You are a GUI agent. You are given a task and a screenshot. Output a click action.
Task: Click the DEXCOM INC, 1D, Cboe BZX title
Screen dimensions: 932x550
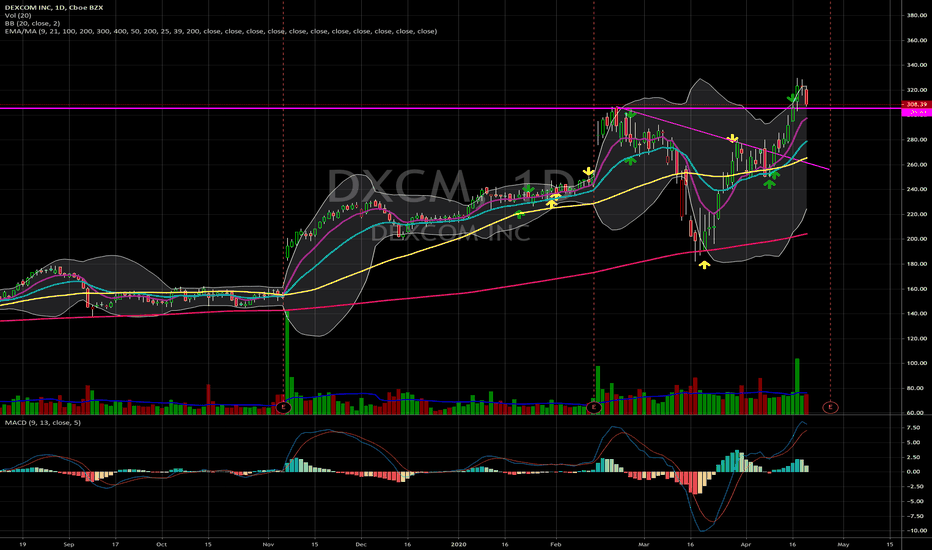click(x=54, y=7)
